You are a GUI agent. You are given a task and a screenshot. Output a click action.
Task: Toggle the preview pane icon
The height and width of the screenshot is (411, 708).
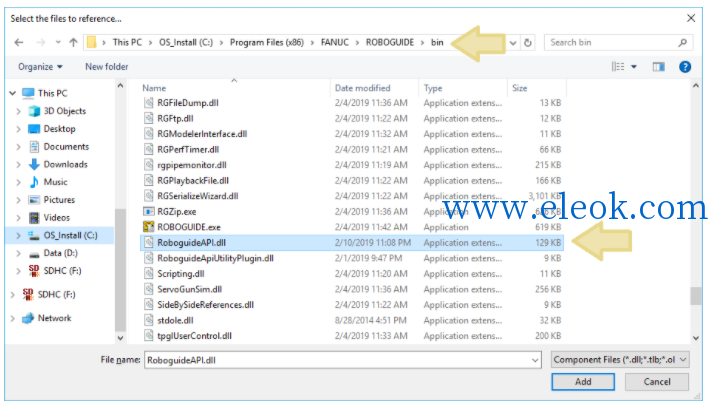click(x=658, y=67)
